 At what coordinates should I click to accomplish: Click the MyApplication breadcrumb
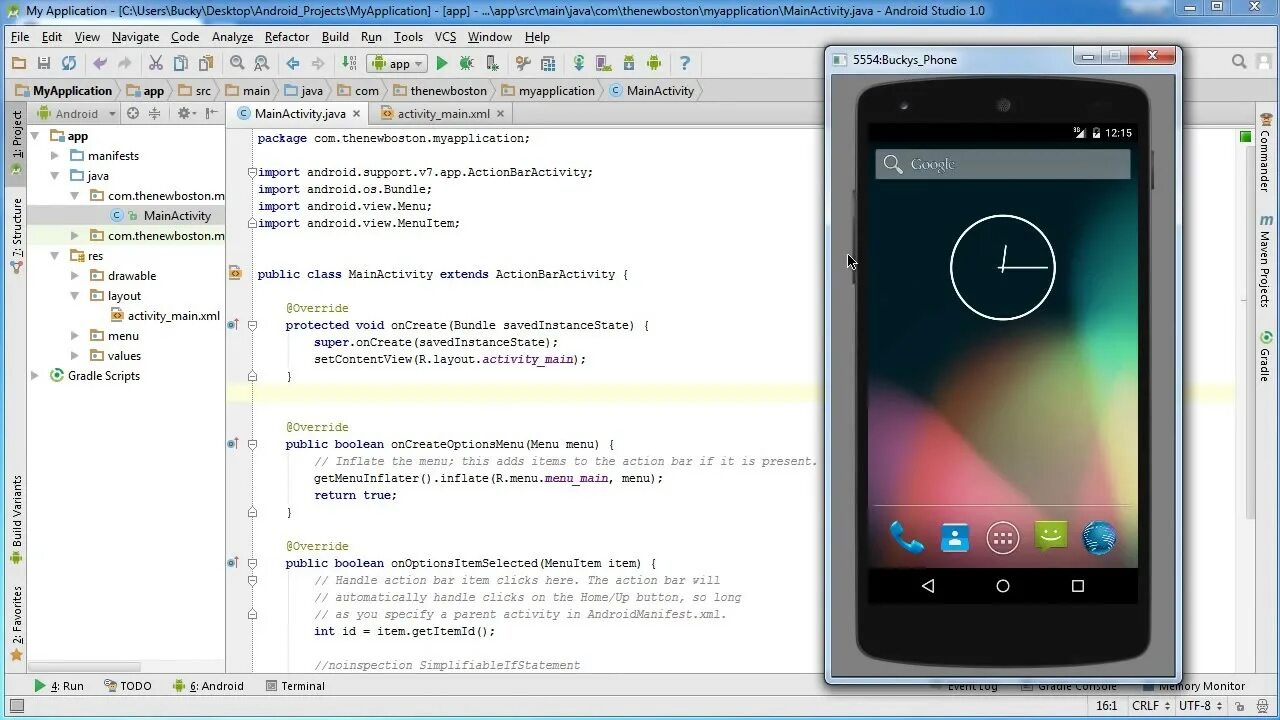click(63, 90)
